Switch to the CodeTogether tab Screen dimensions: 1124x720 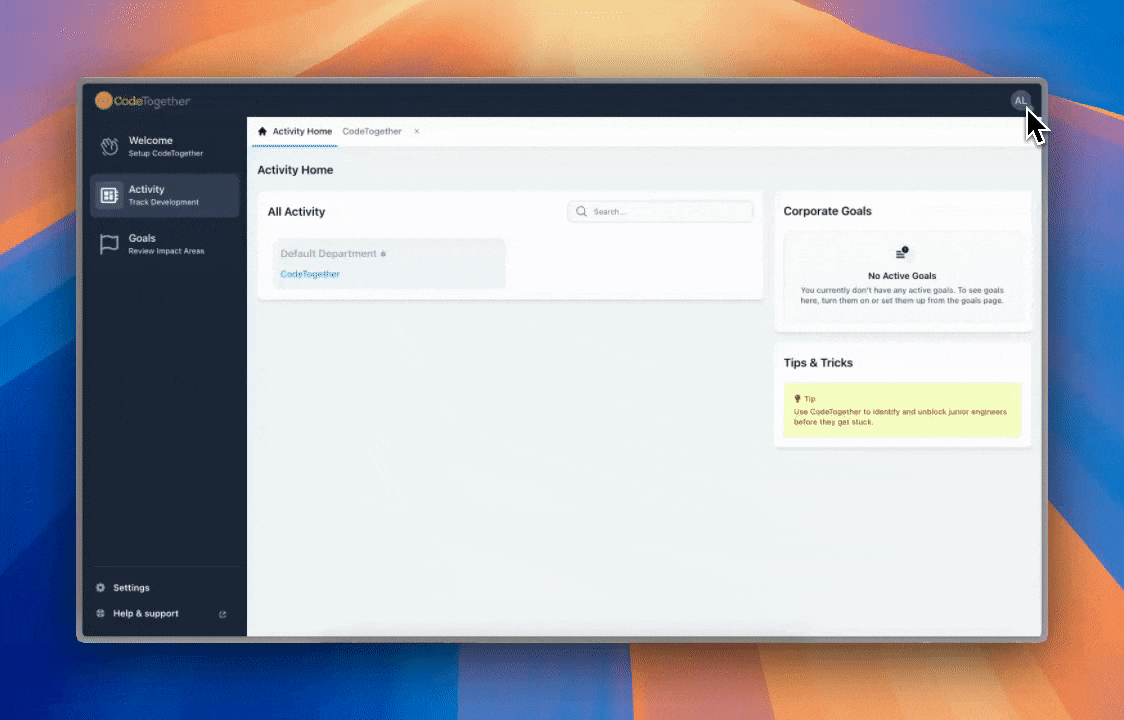click(x=372, y=131)
